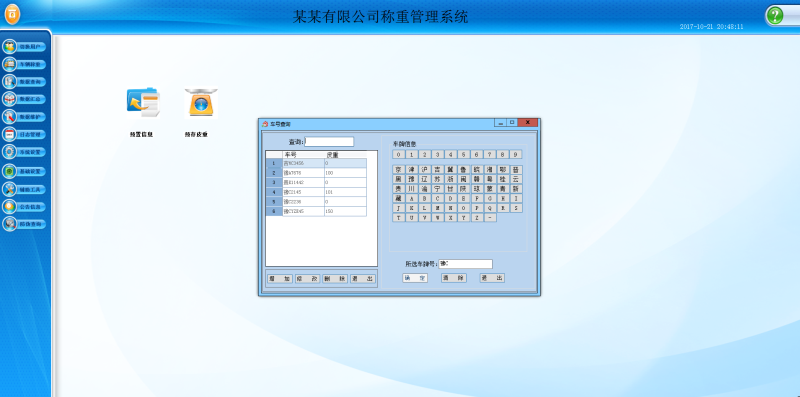The height and width of the screenshot is (397, 800).
Task: Select table row 5 number cell
Action: [274, 202]
